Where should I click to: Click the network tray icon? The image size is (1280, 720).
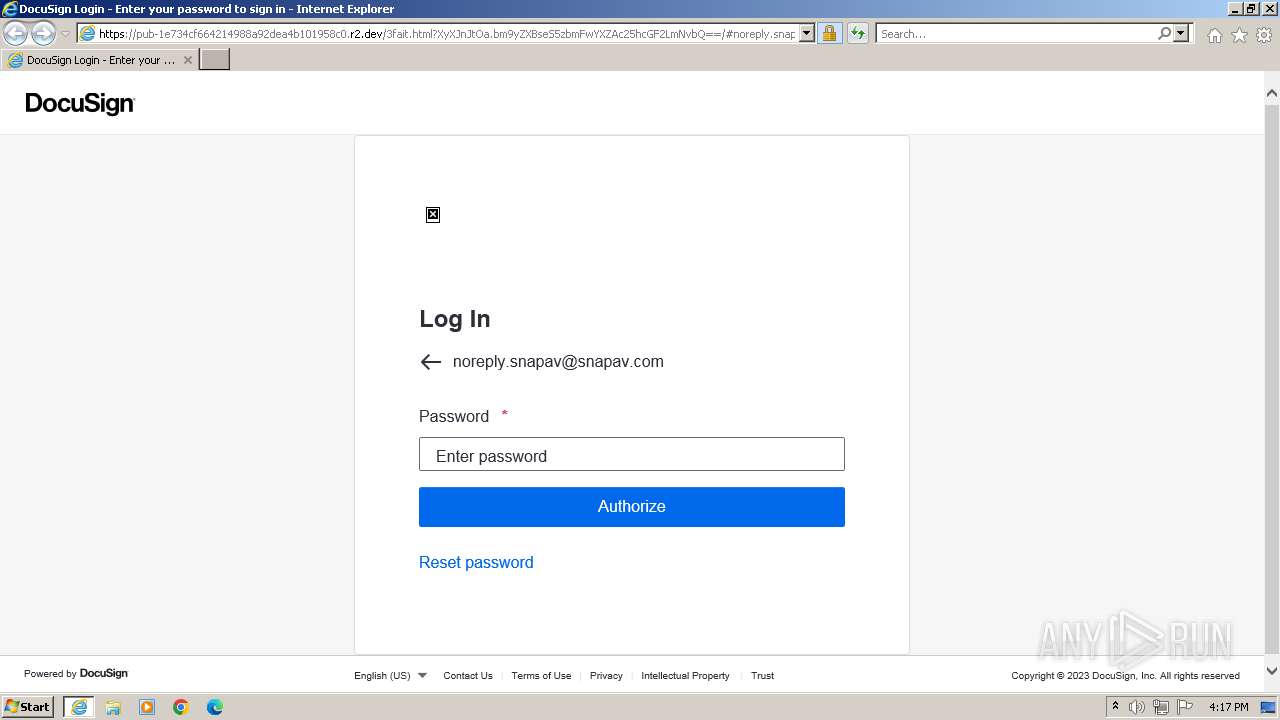(1160, 707)
